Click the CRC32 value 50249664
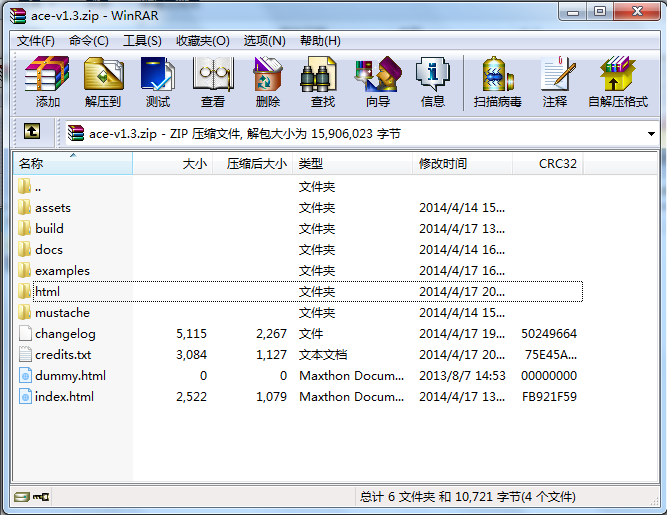The image size is (667, 515). (549, 333)
